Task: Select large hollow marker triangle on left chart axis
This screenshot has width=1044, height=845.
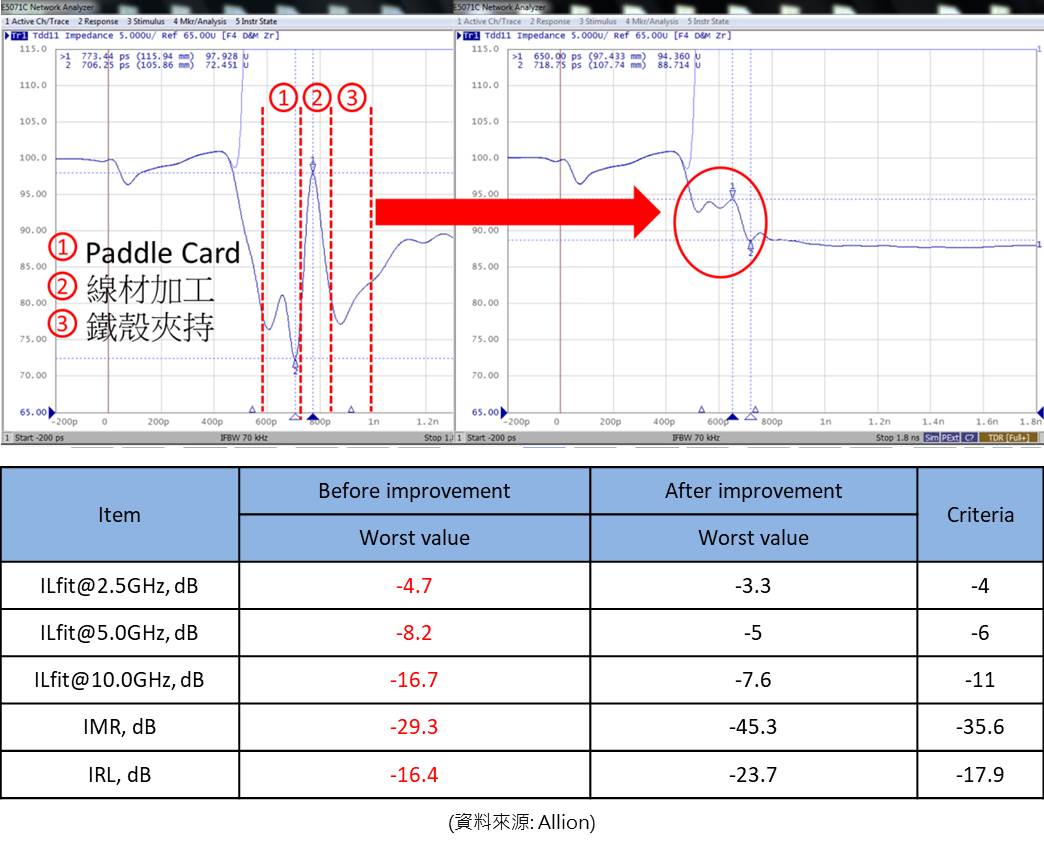Action: (295, 417)
